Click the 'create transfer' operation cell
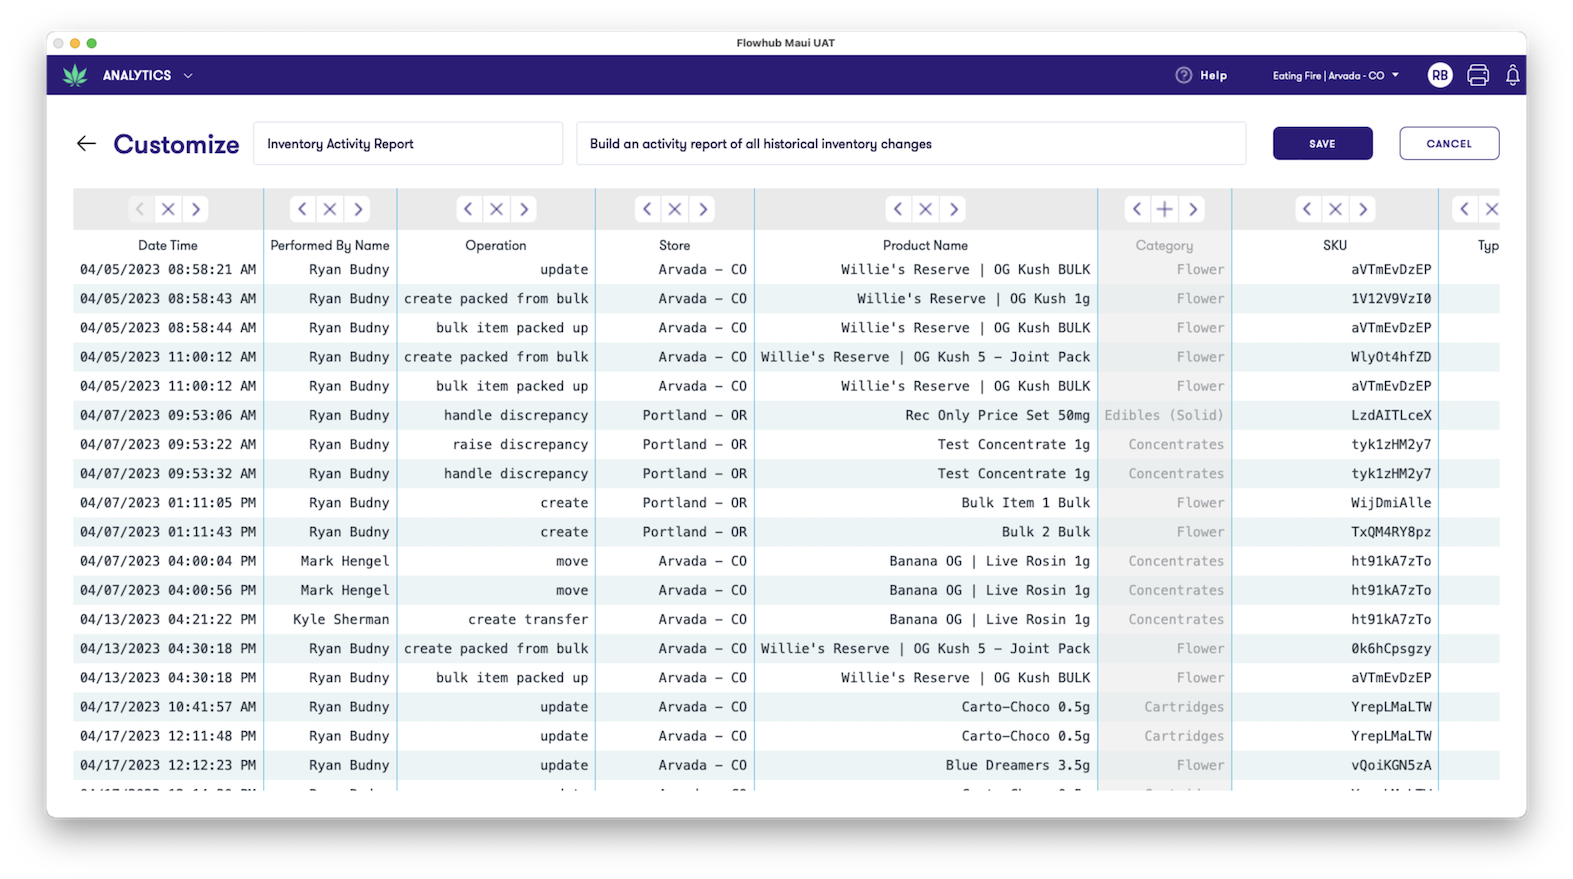 (x=528, y=619)
